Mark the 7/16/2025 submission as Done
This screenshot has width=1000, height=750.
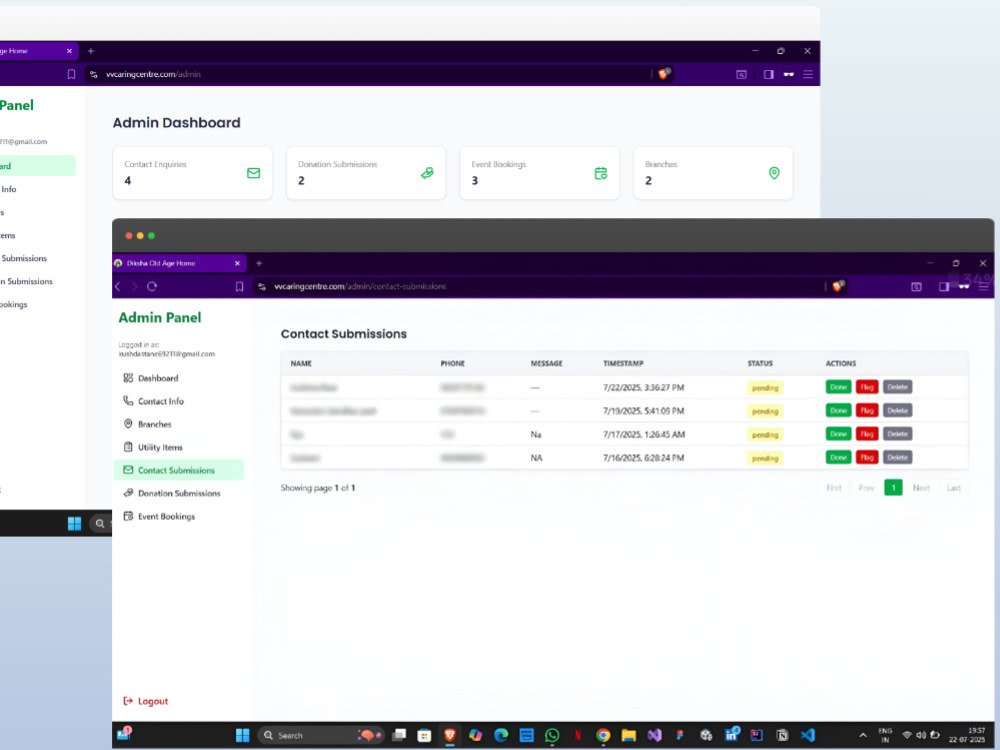coord(838,457)
